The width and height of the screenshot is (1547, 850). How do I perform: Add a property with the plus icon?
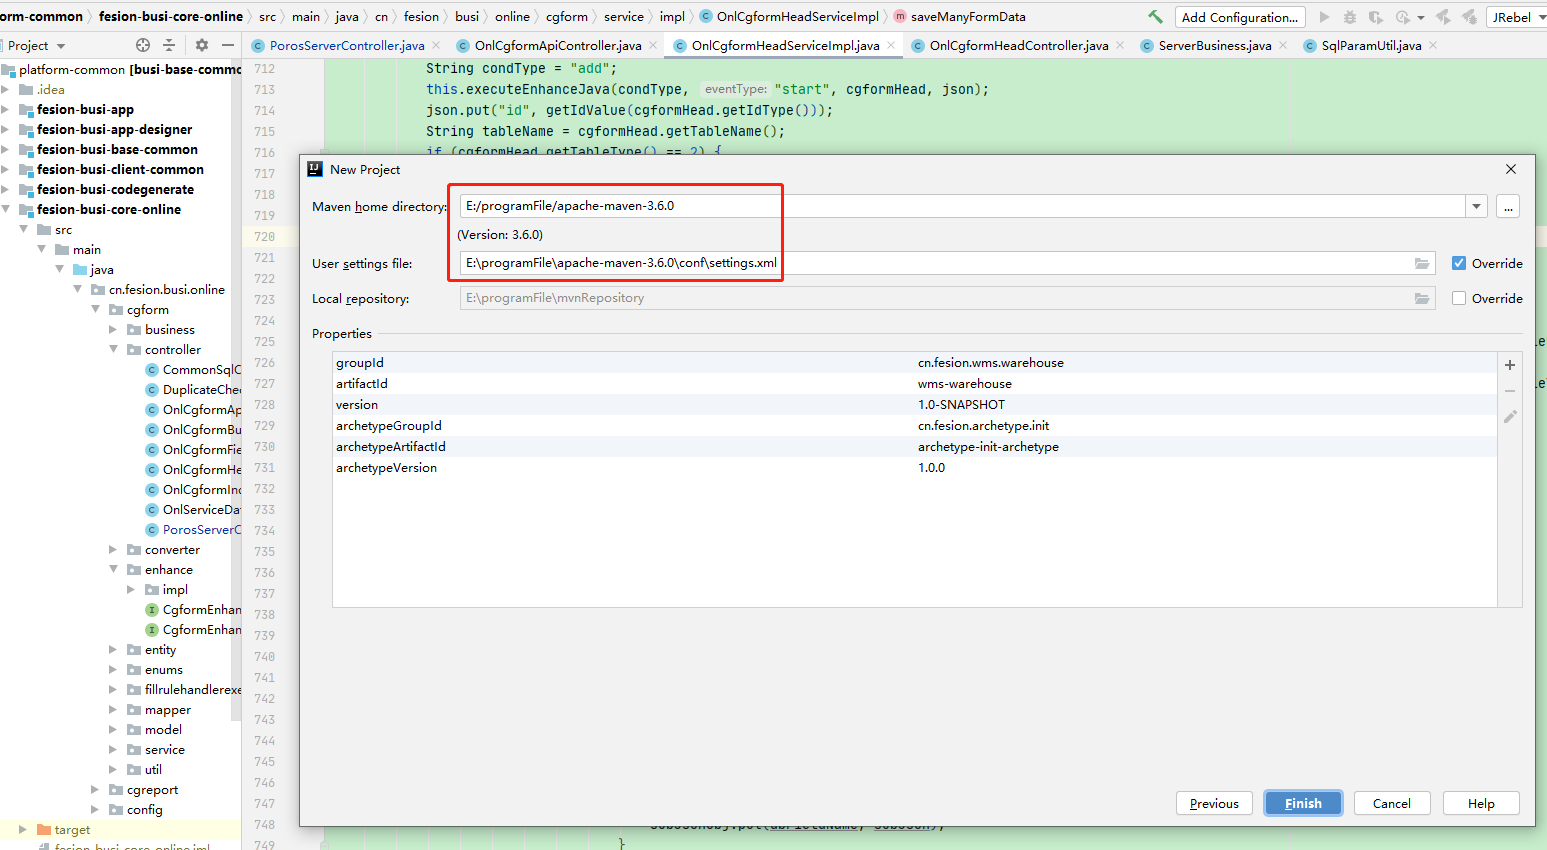pyautogui.click(x=1510, y=365)
